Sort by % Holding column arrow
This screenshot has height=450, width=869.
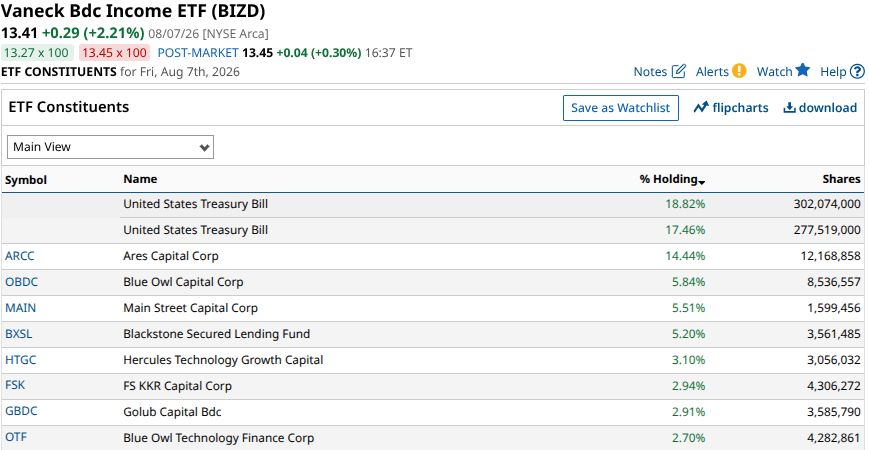(x=702, y=182)
